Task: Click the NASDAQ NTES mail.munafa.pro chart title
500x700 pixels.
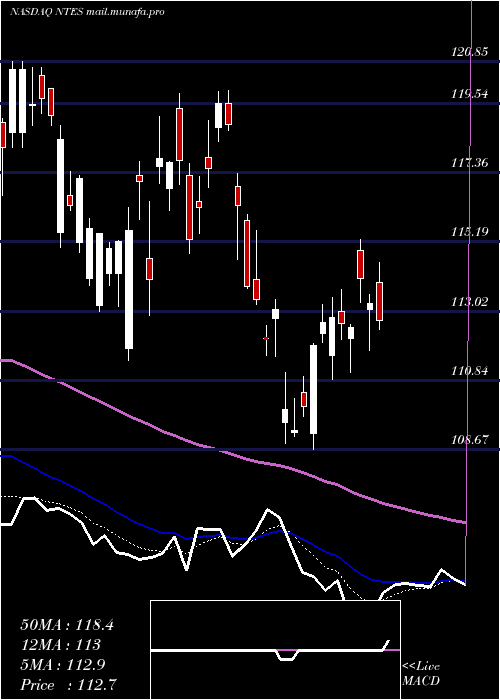Action: point(87,12)
